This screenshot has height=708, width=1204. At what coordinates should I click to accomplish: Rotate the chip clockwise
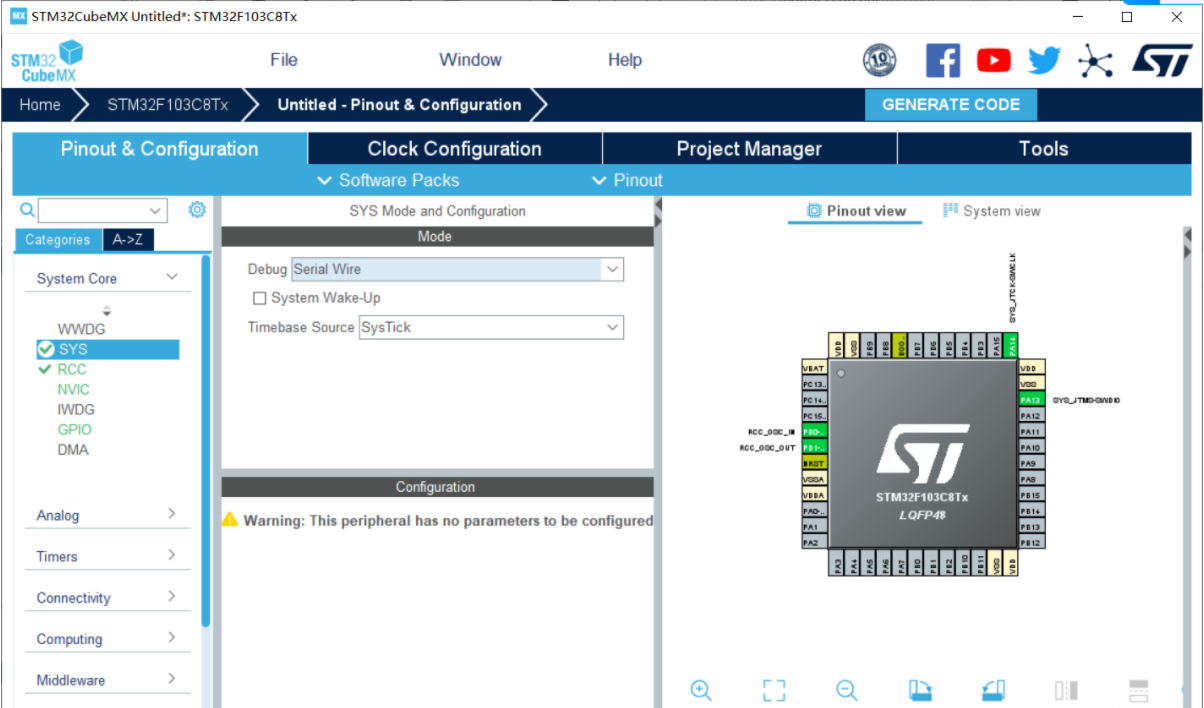pyautogui.click(x=920, y=690)
